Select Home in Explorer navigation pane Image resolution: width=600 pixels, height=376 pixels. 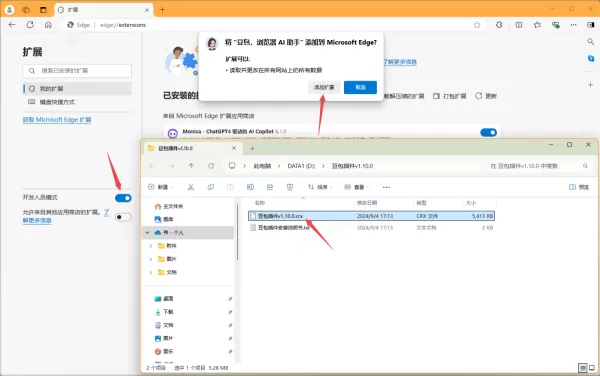point(169,207)
